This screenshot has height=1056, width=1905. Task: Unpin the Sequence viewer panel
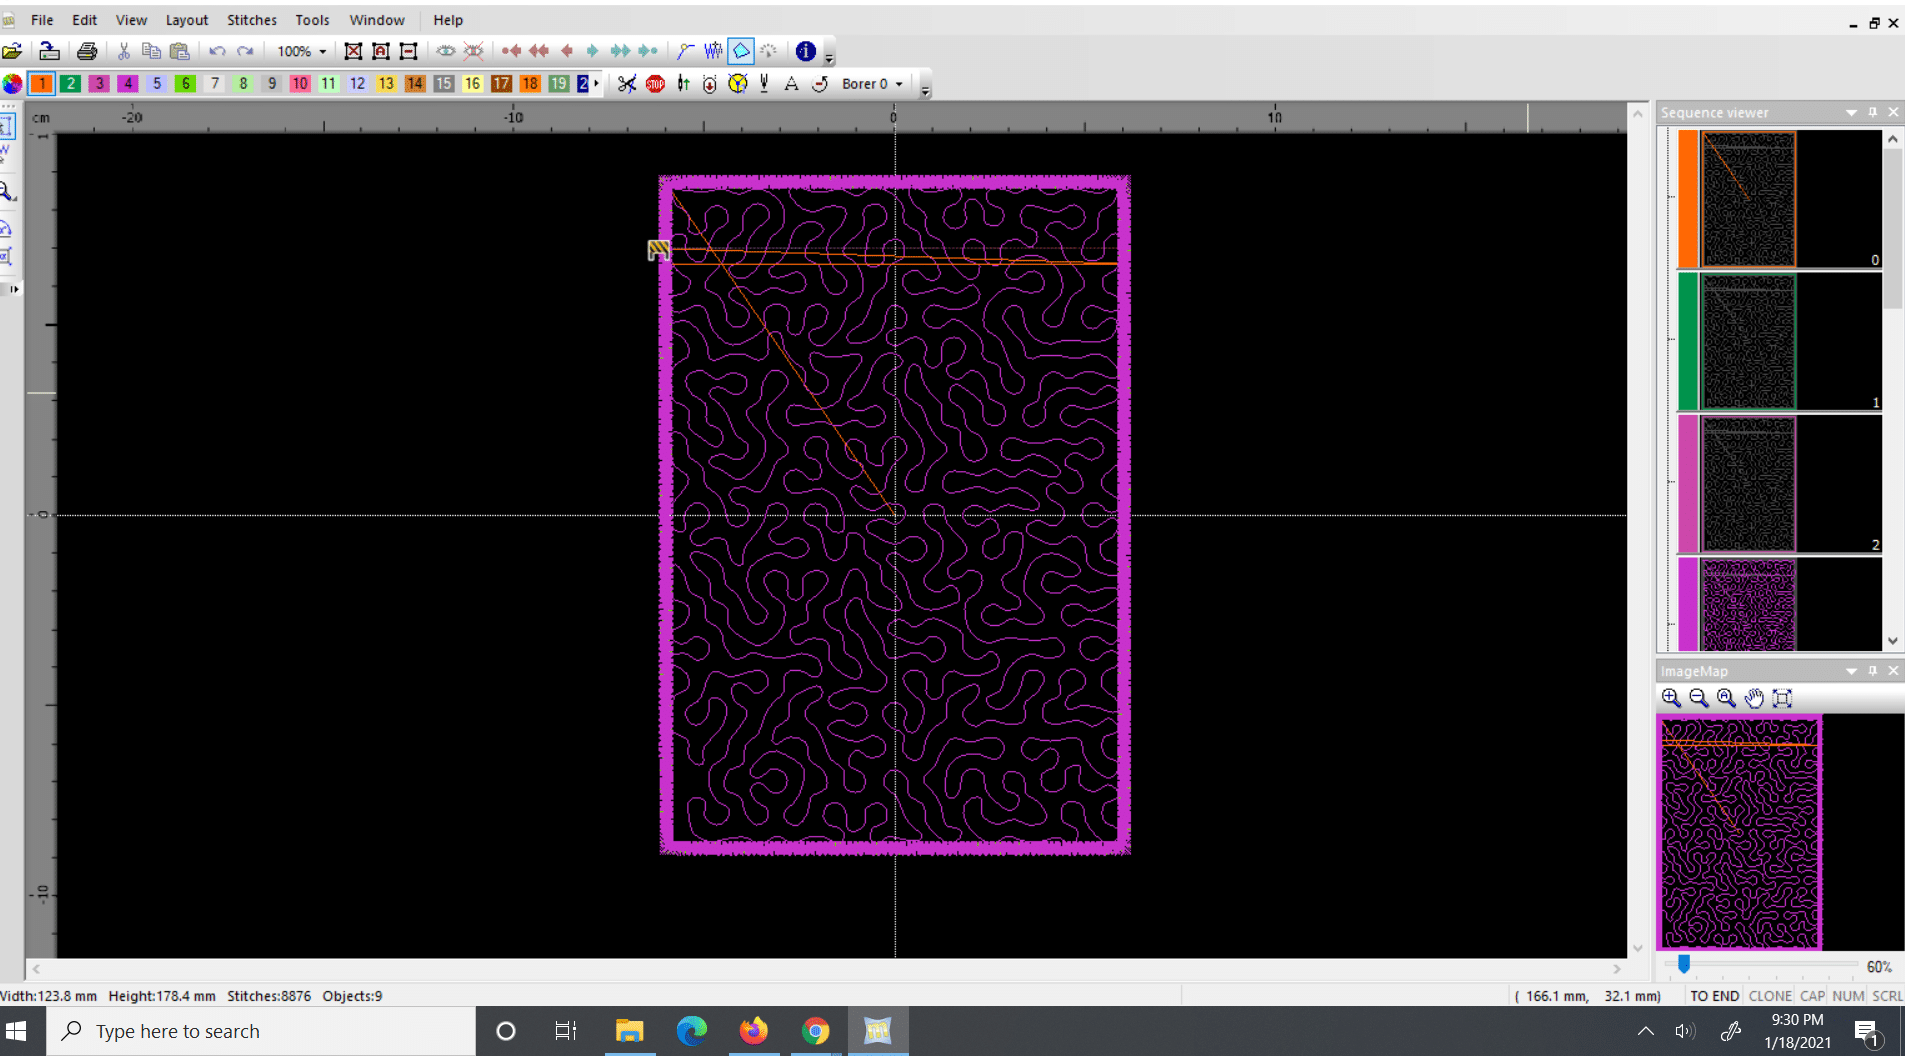[x=1872, y=112]
